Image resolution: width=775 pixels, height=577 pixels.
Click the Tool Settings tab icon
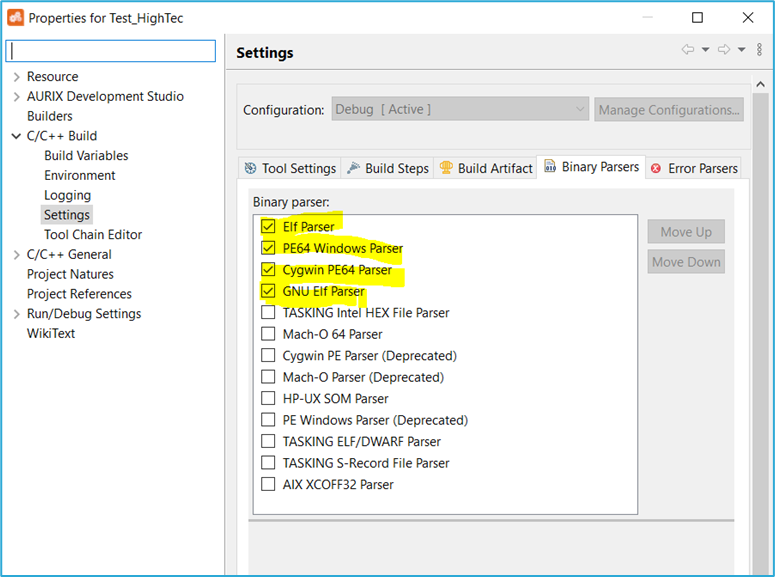click(x=251, y=169)
